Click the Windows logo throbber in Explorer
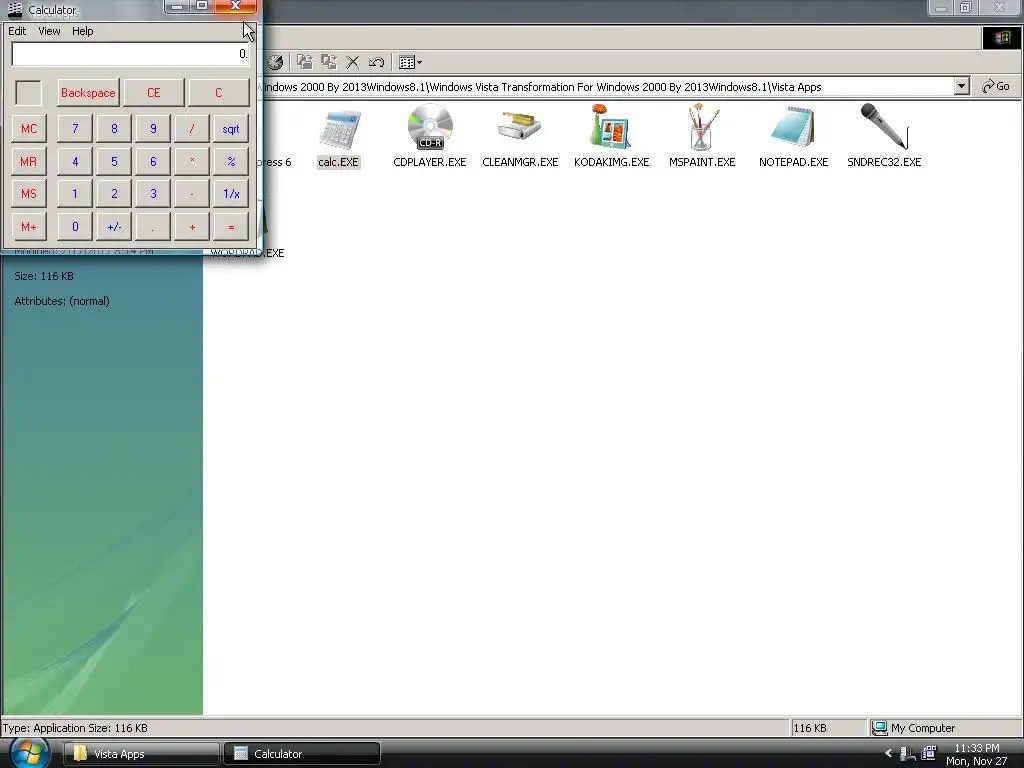Image resolution: width=1024 pixels, height=768 pixels. (1002, 38)
